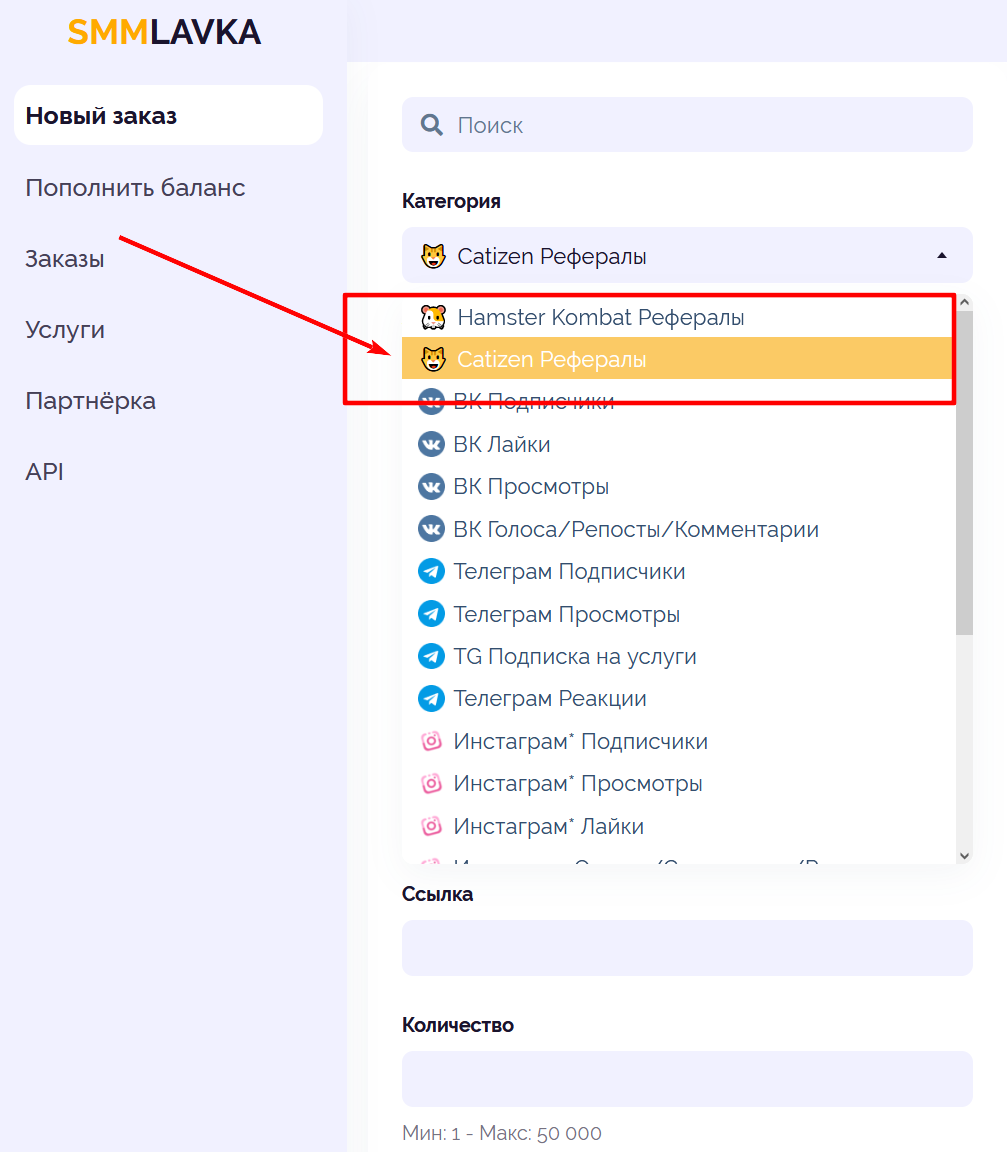Viewport: 1007px width, 1152px height.
Task: Click the scroll down arrow in list
Action: coord(964,855)
